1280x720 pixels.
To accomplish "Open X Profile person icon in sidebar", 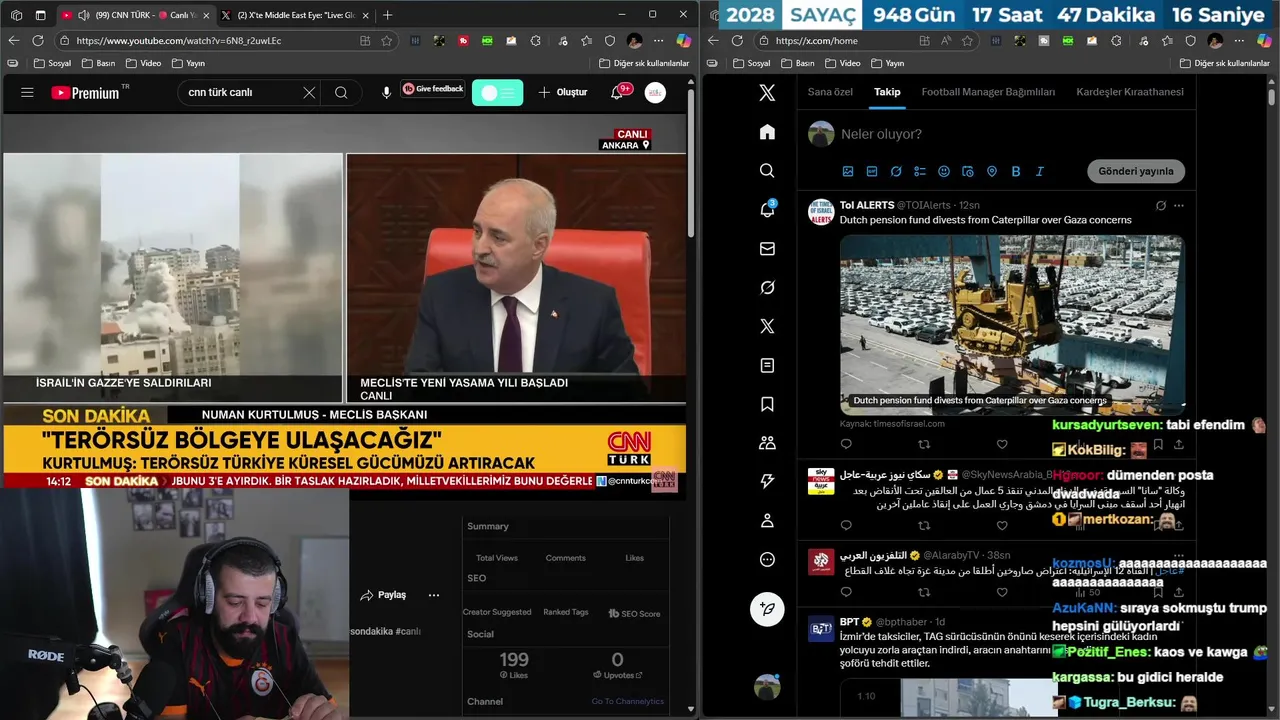I will point(767,521).
